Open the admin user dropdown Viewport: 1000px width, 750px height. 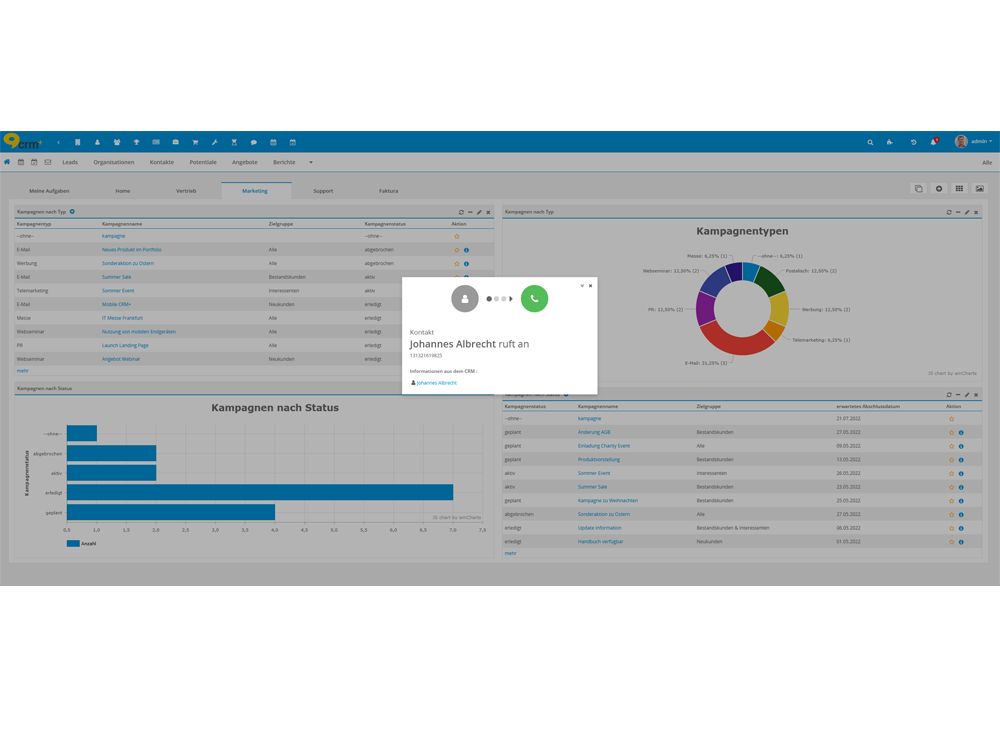973,142
